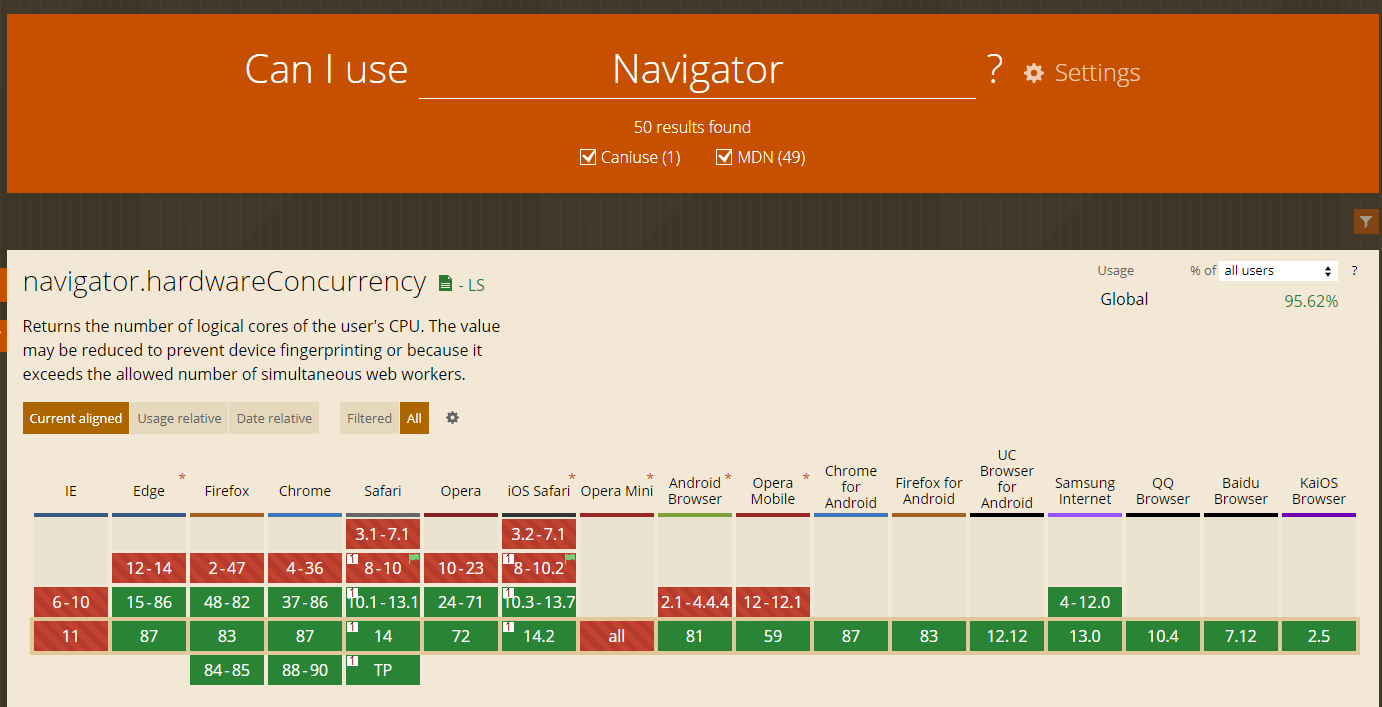Screen dimensions: 1382x707
Task: Click the Navigator search field
Action: click(x=697, y=69)
